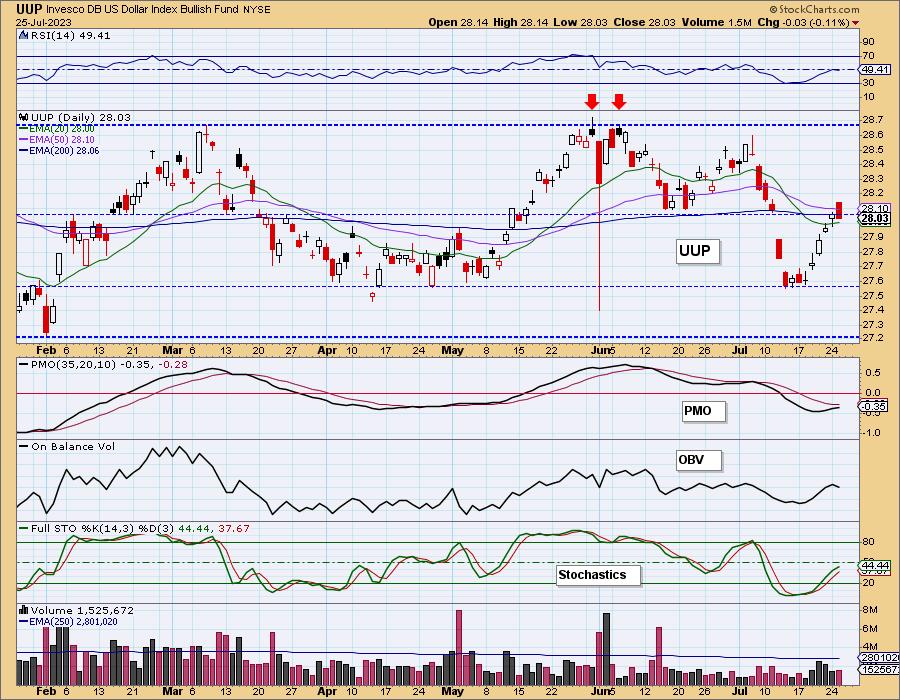Screen dimensions: 900x700
Task: Click the 28.7 price axis label
Action: 872,120
